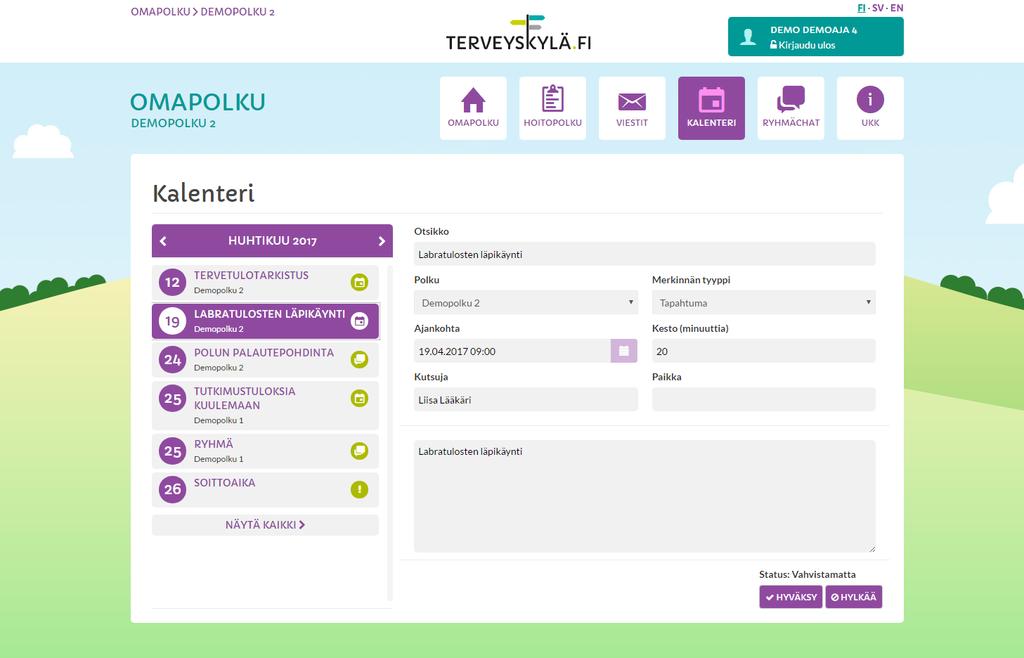The image size is (1024, 658).
Task: Click Kirjaudu ulos link
Action: tap(803, 45)
